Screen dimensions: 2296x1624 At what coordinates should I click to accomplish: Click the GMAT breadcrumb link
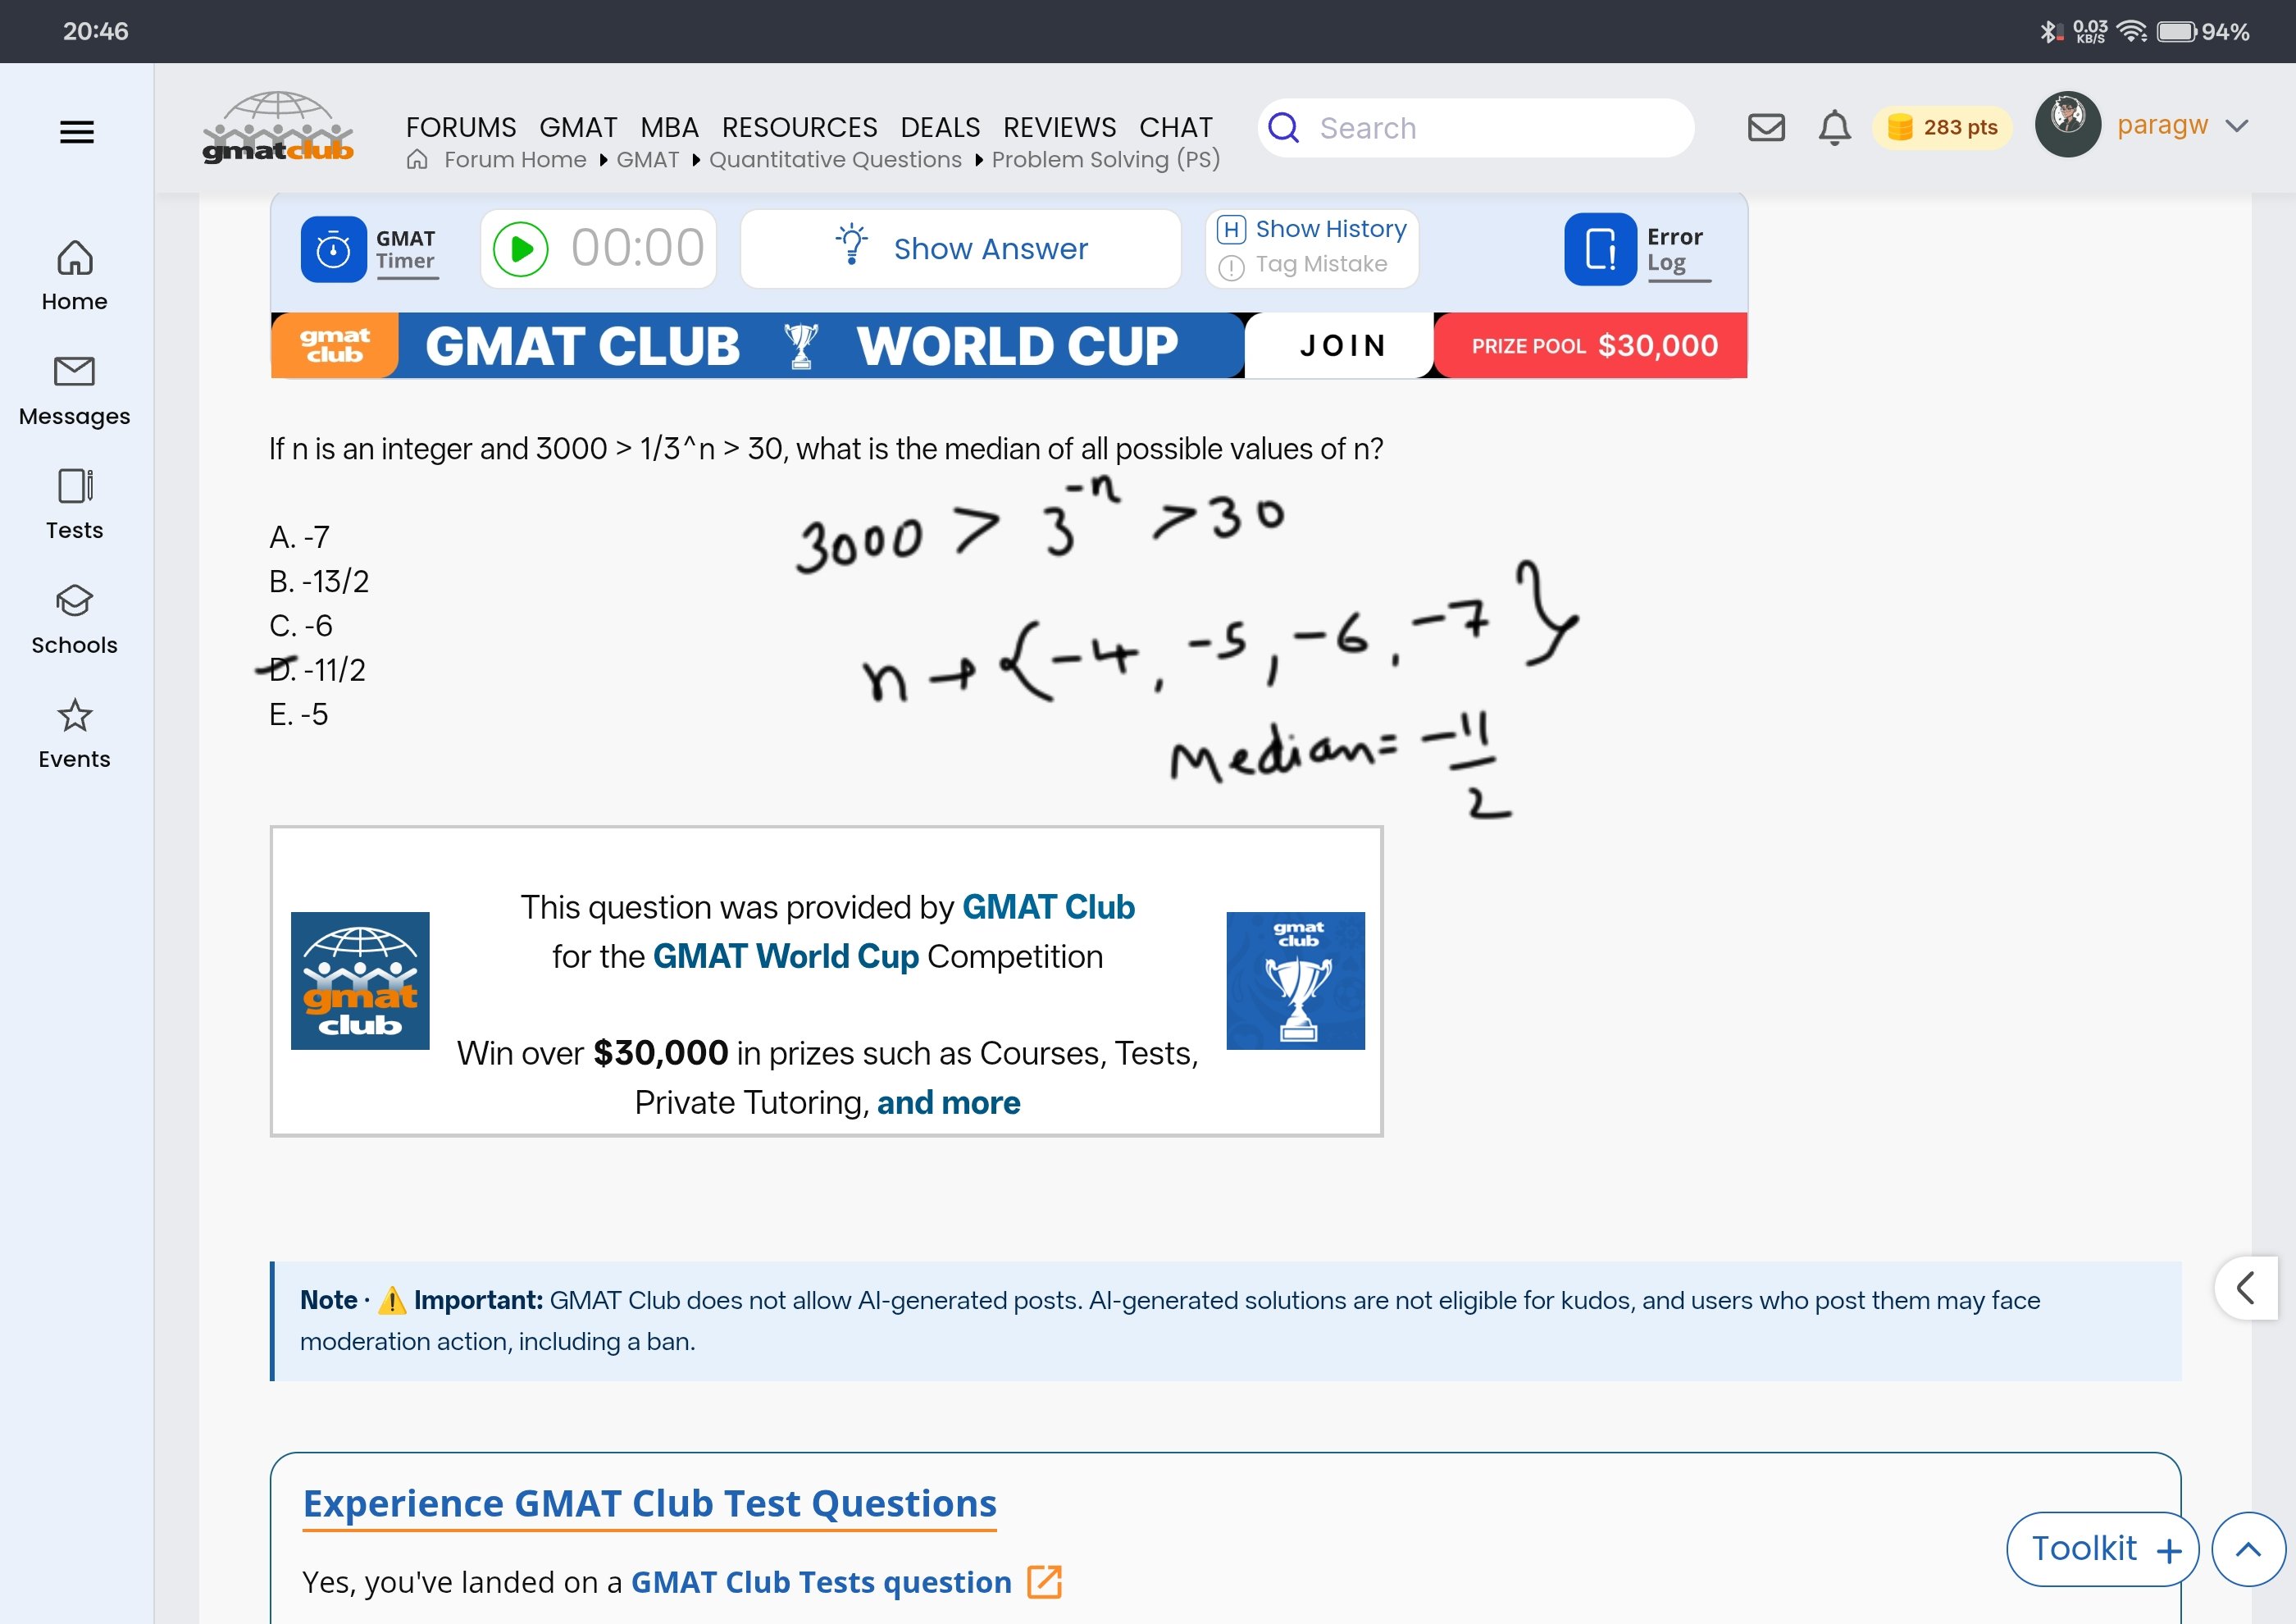coord(648,160)
